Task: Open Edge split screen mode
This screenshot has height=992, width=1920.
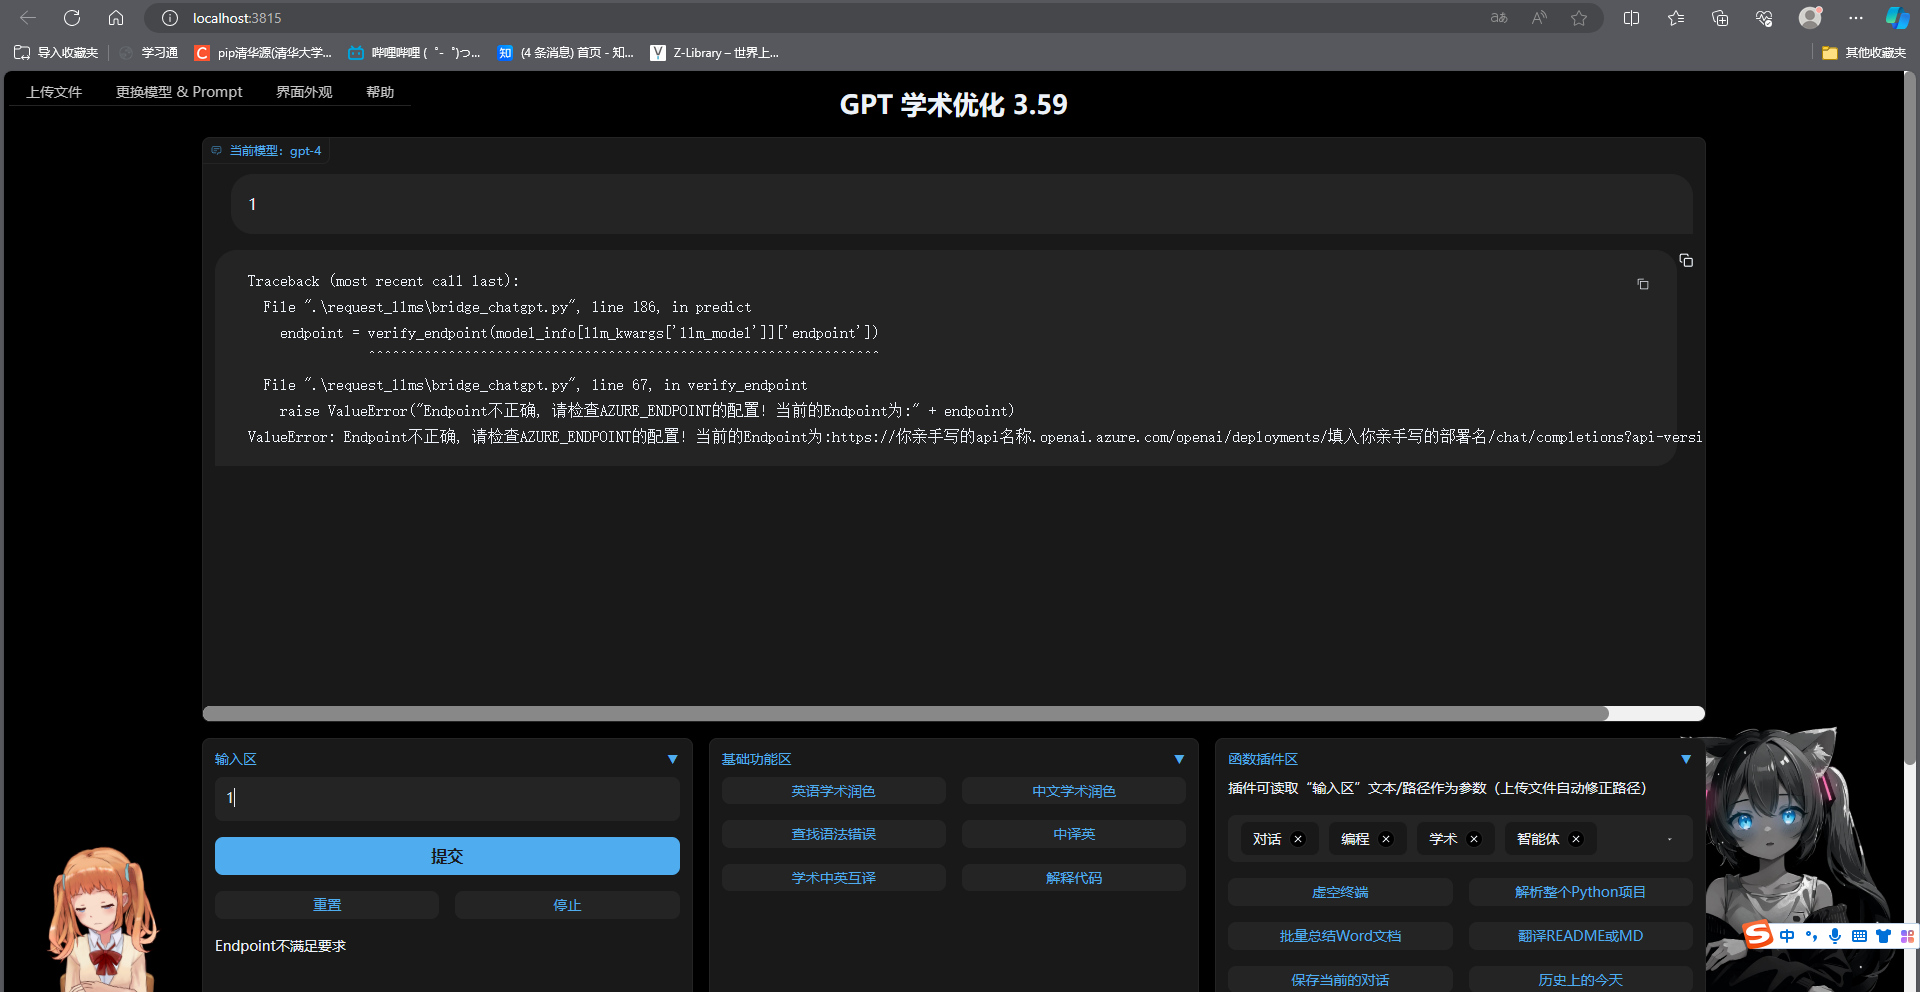Action: [1631, 18]
